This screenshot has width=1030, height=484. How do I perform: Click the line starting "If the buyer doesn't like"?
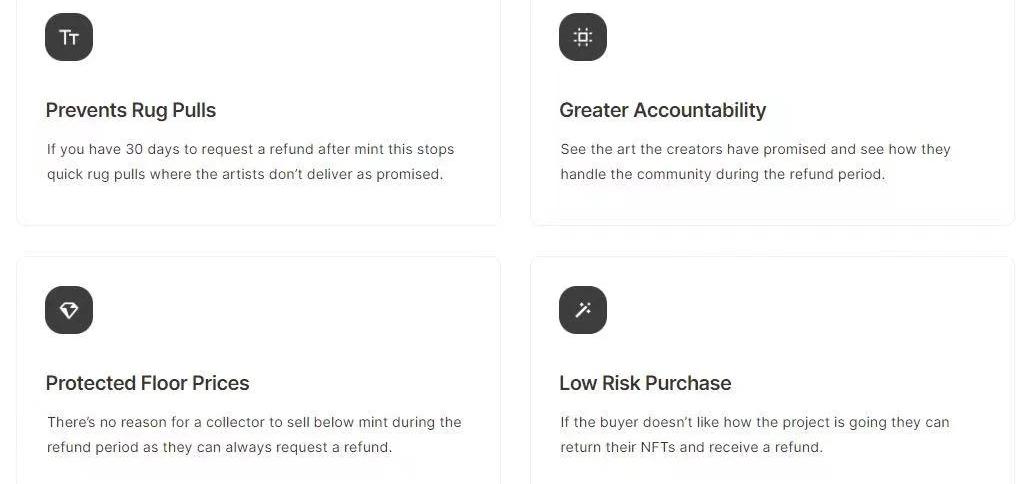point(754,422)
